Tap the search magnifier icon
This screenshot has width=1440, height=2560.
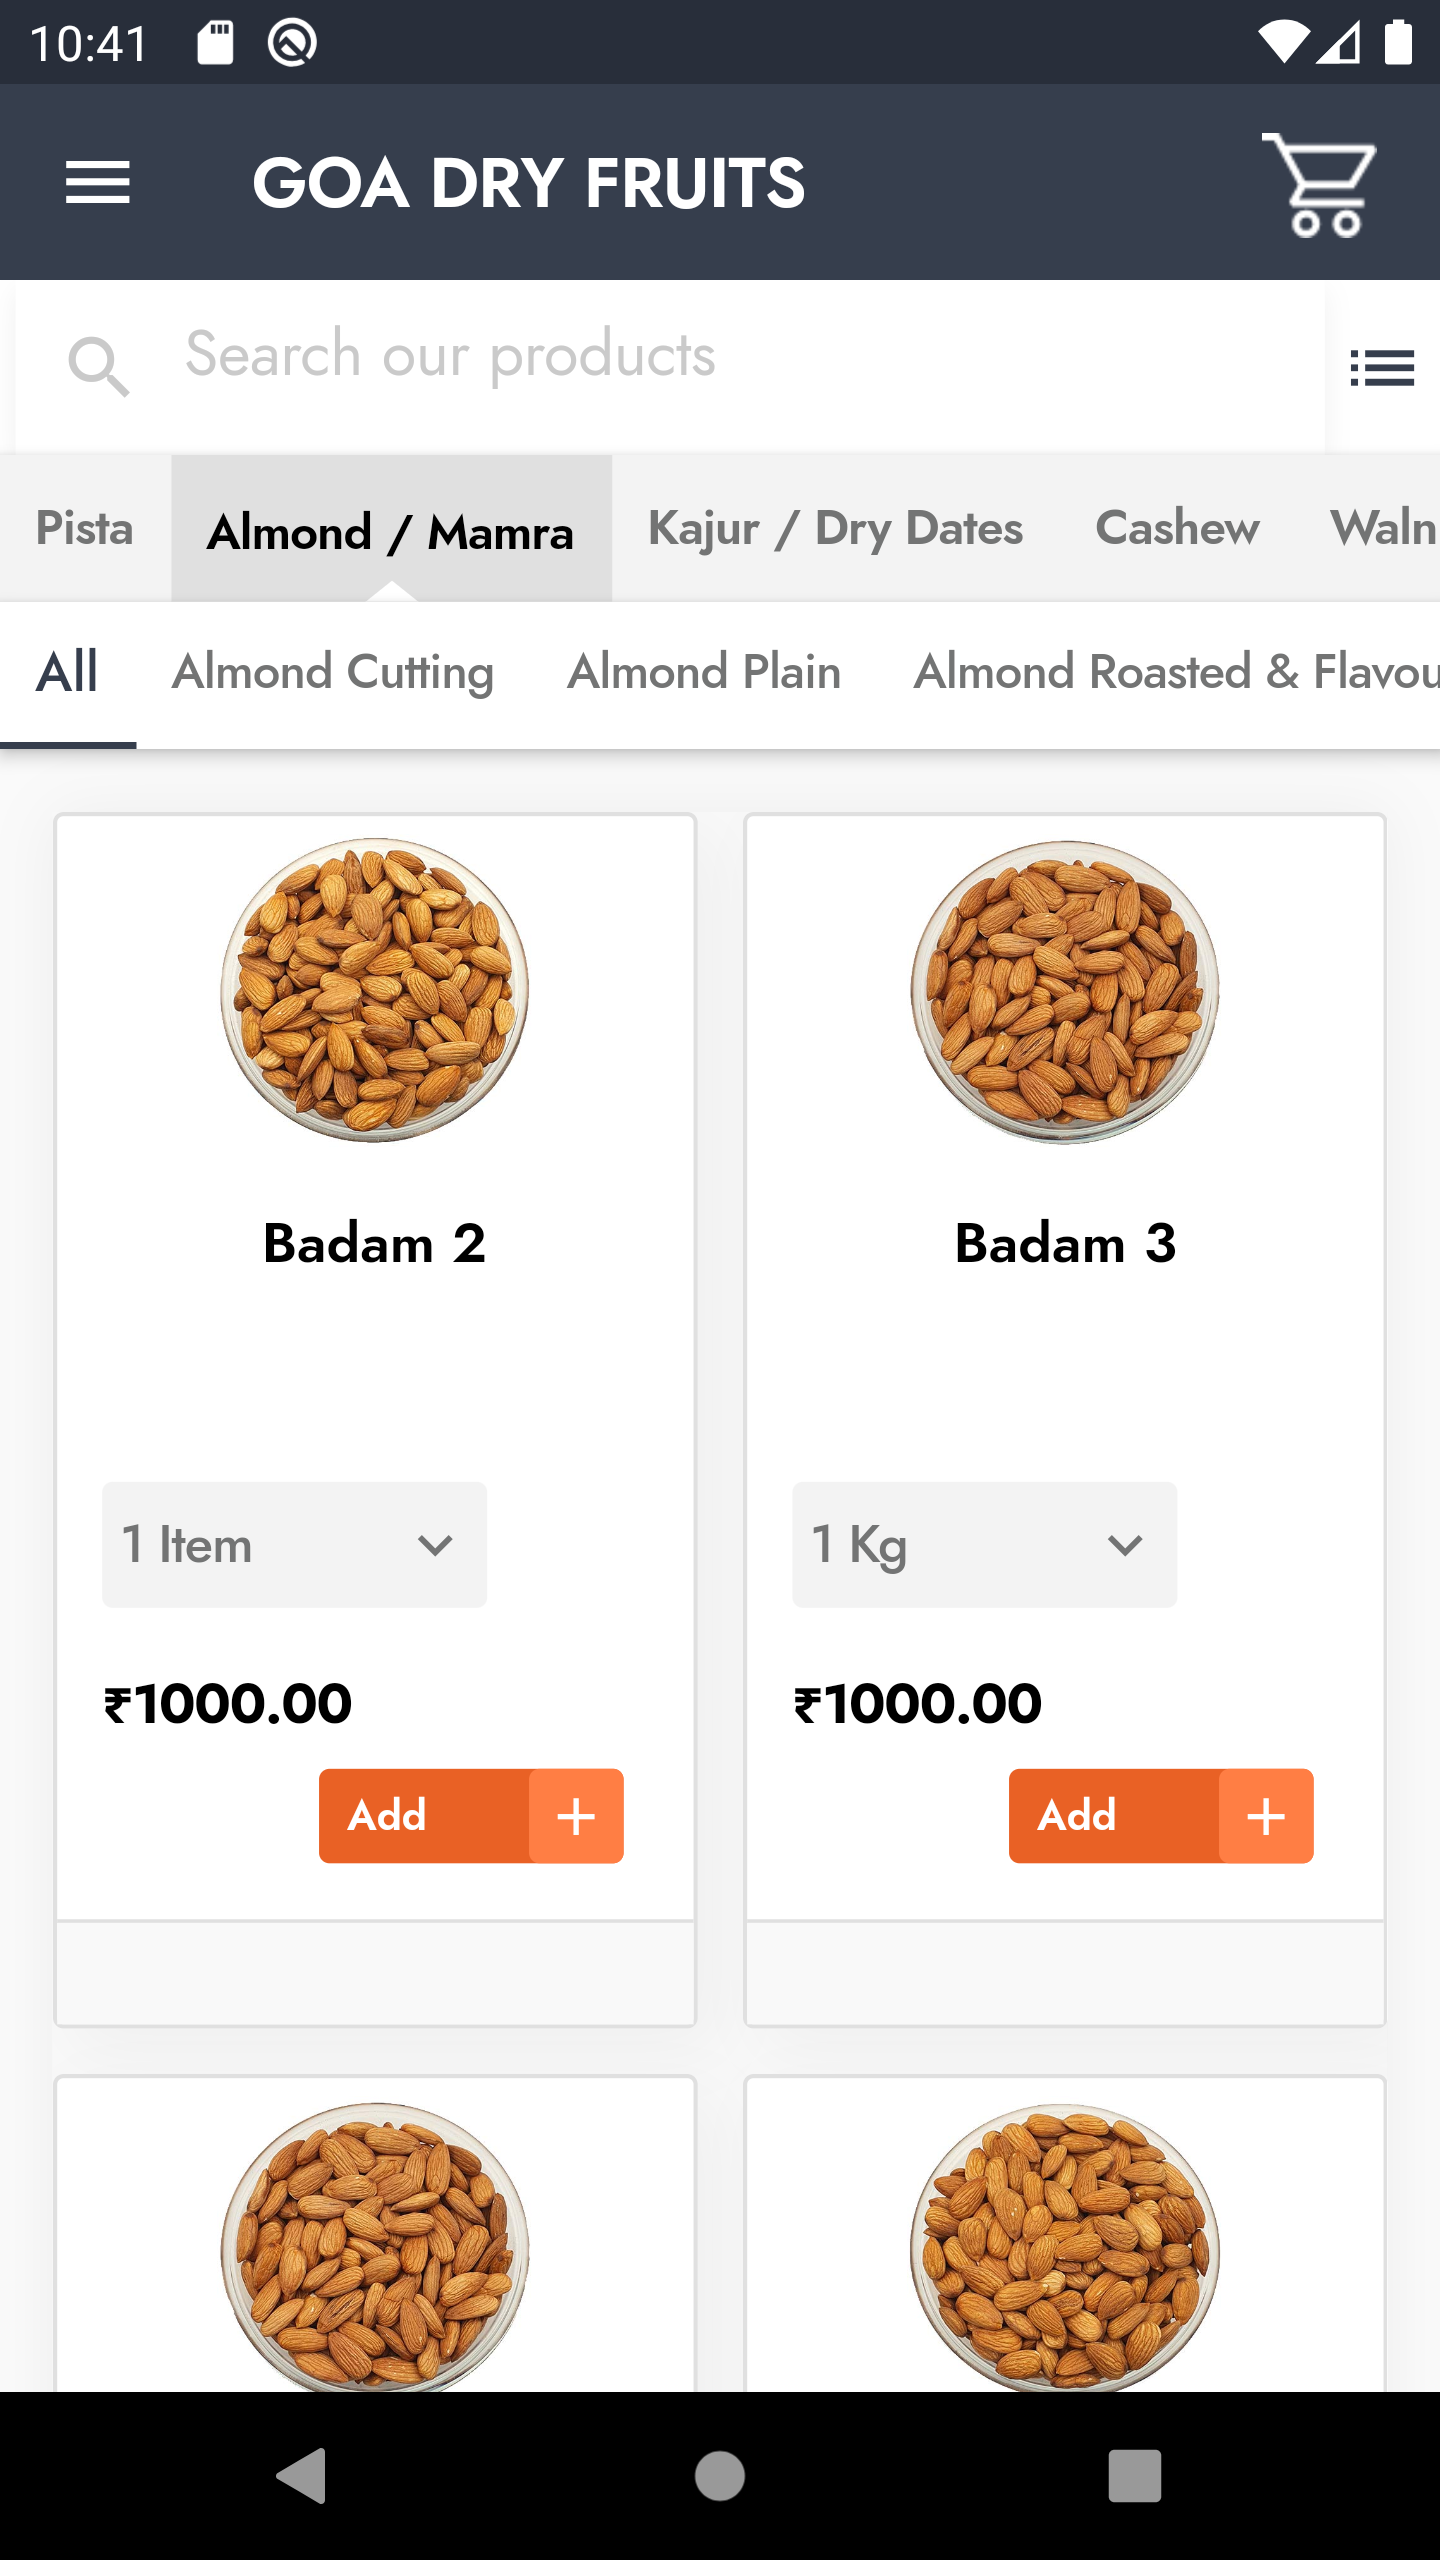tap(98, 366)
